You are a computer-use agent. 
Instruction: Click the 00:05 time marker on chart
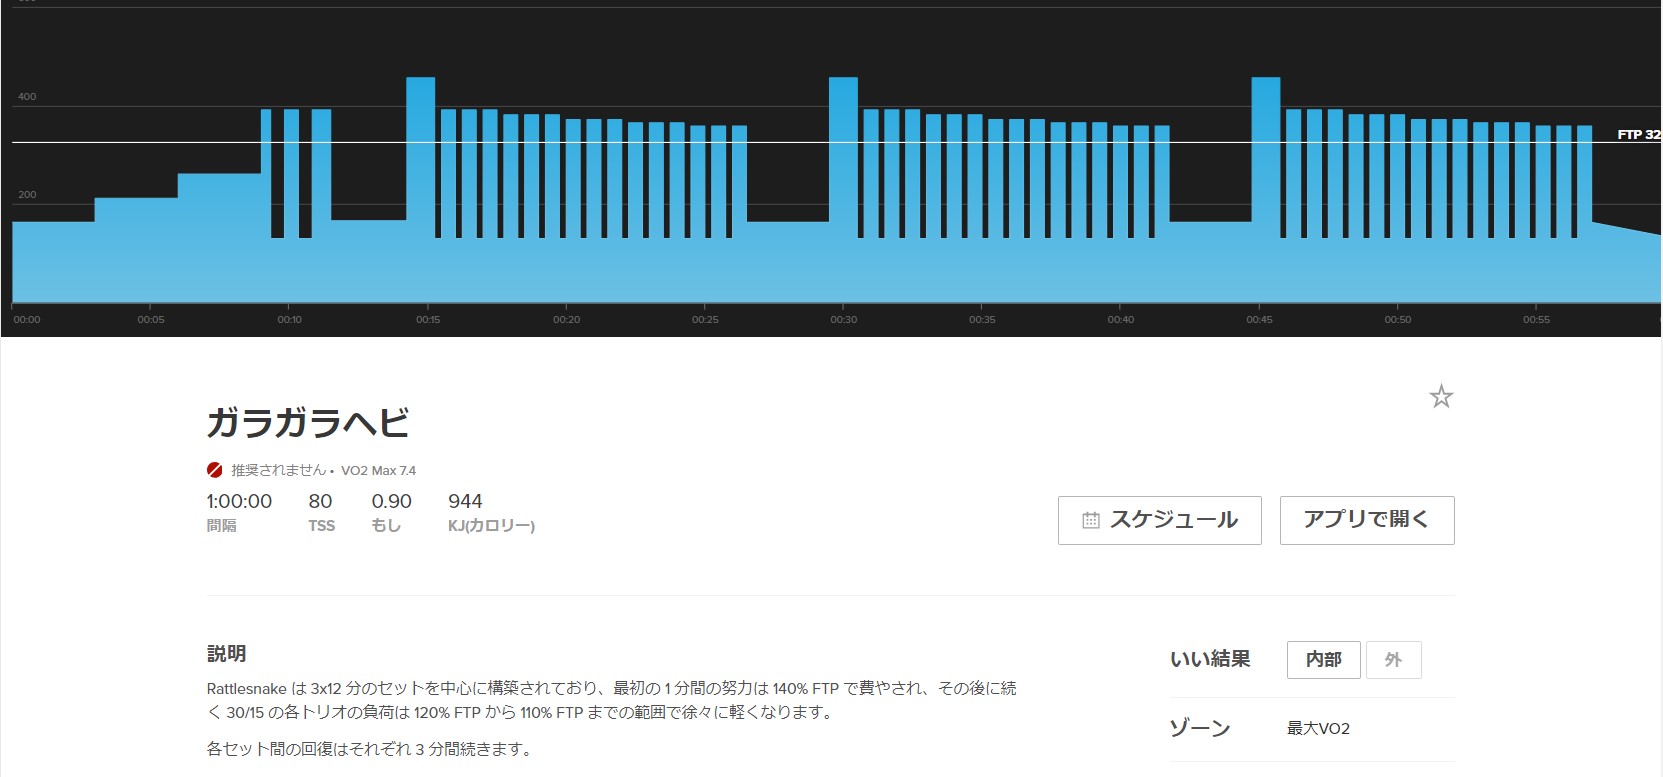(151, 319)
